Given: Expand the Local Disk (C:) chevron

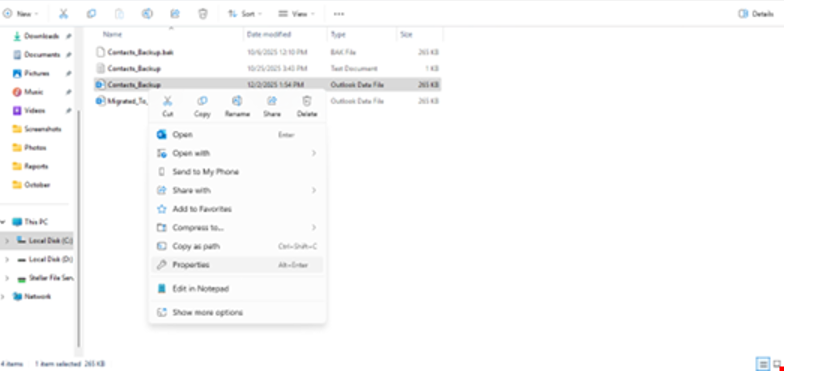Looking at the screenshot, I should [x=7, y=241].
